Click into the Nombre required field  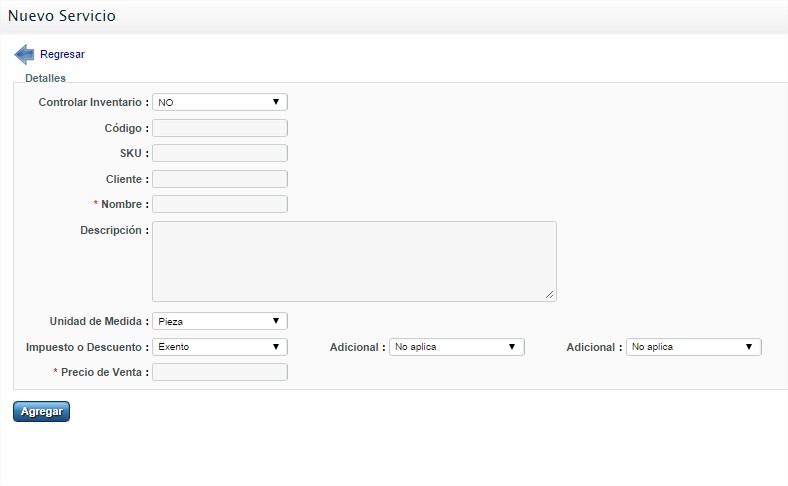click(x=220, y=204)
